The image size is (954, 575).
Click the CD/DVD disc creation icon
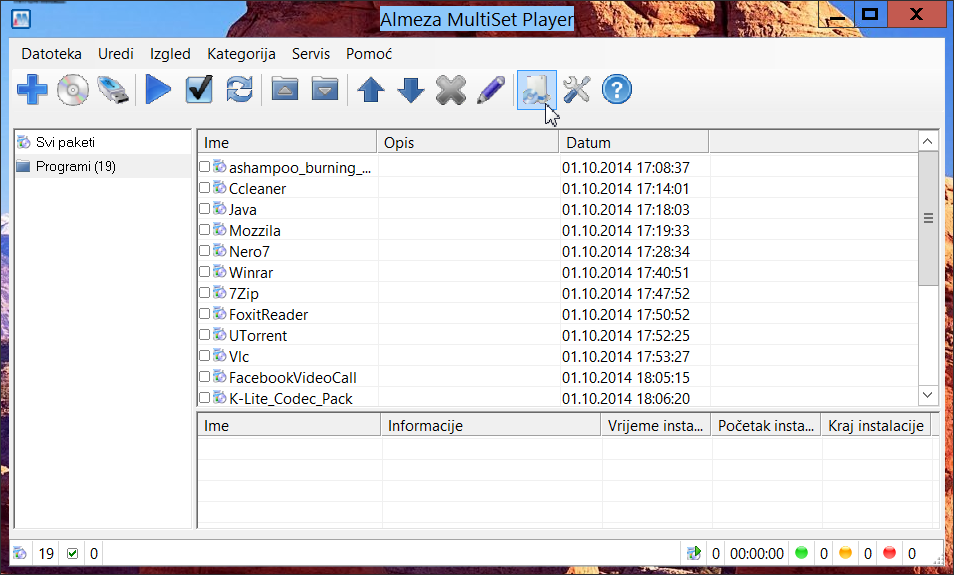[72, 90]
